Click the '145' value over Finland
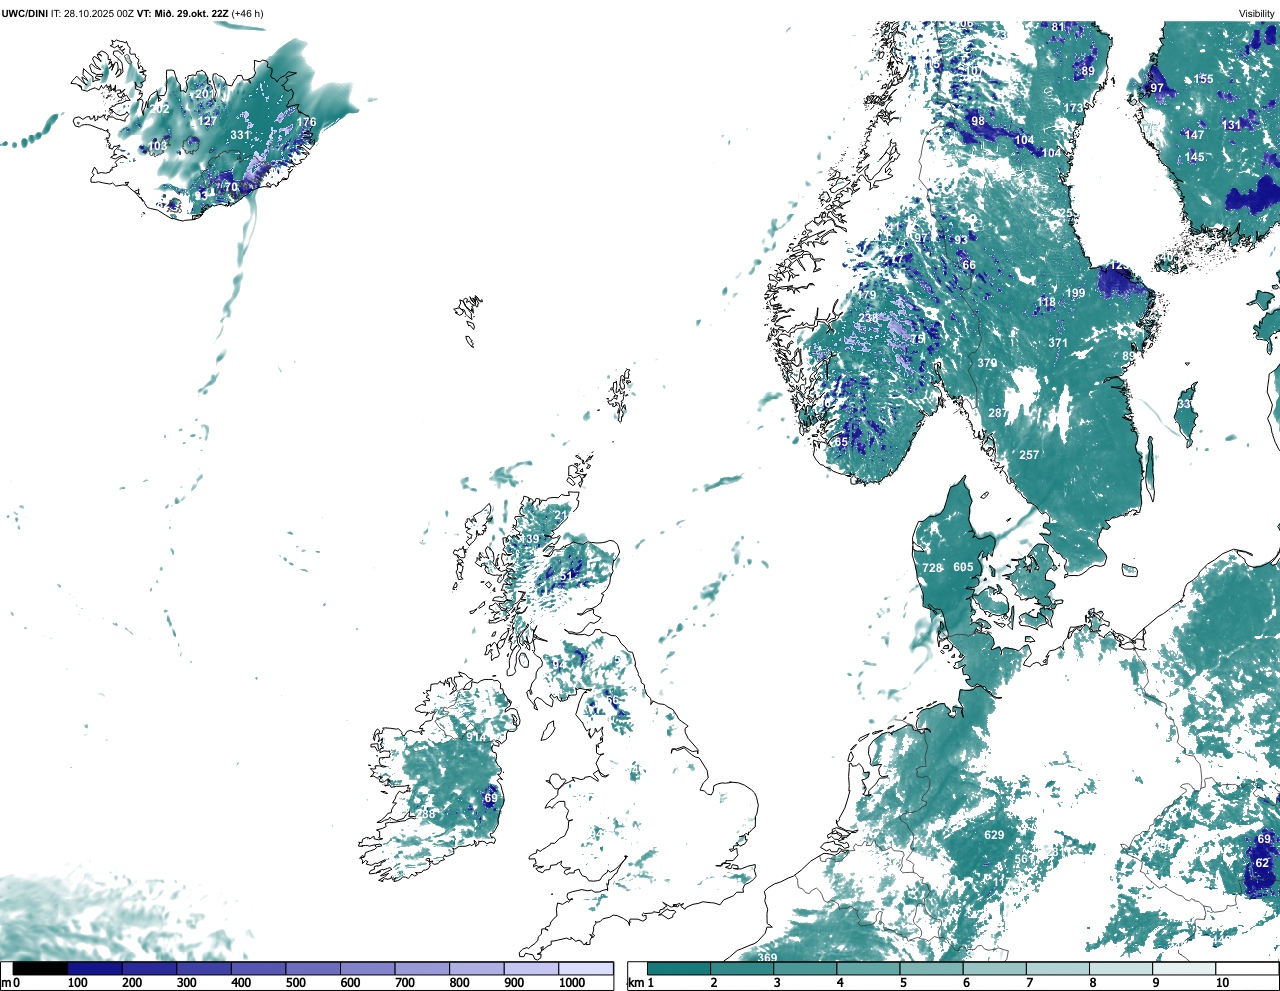 tap(1195, 157)
